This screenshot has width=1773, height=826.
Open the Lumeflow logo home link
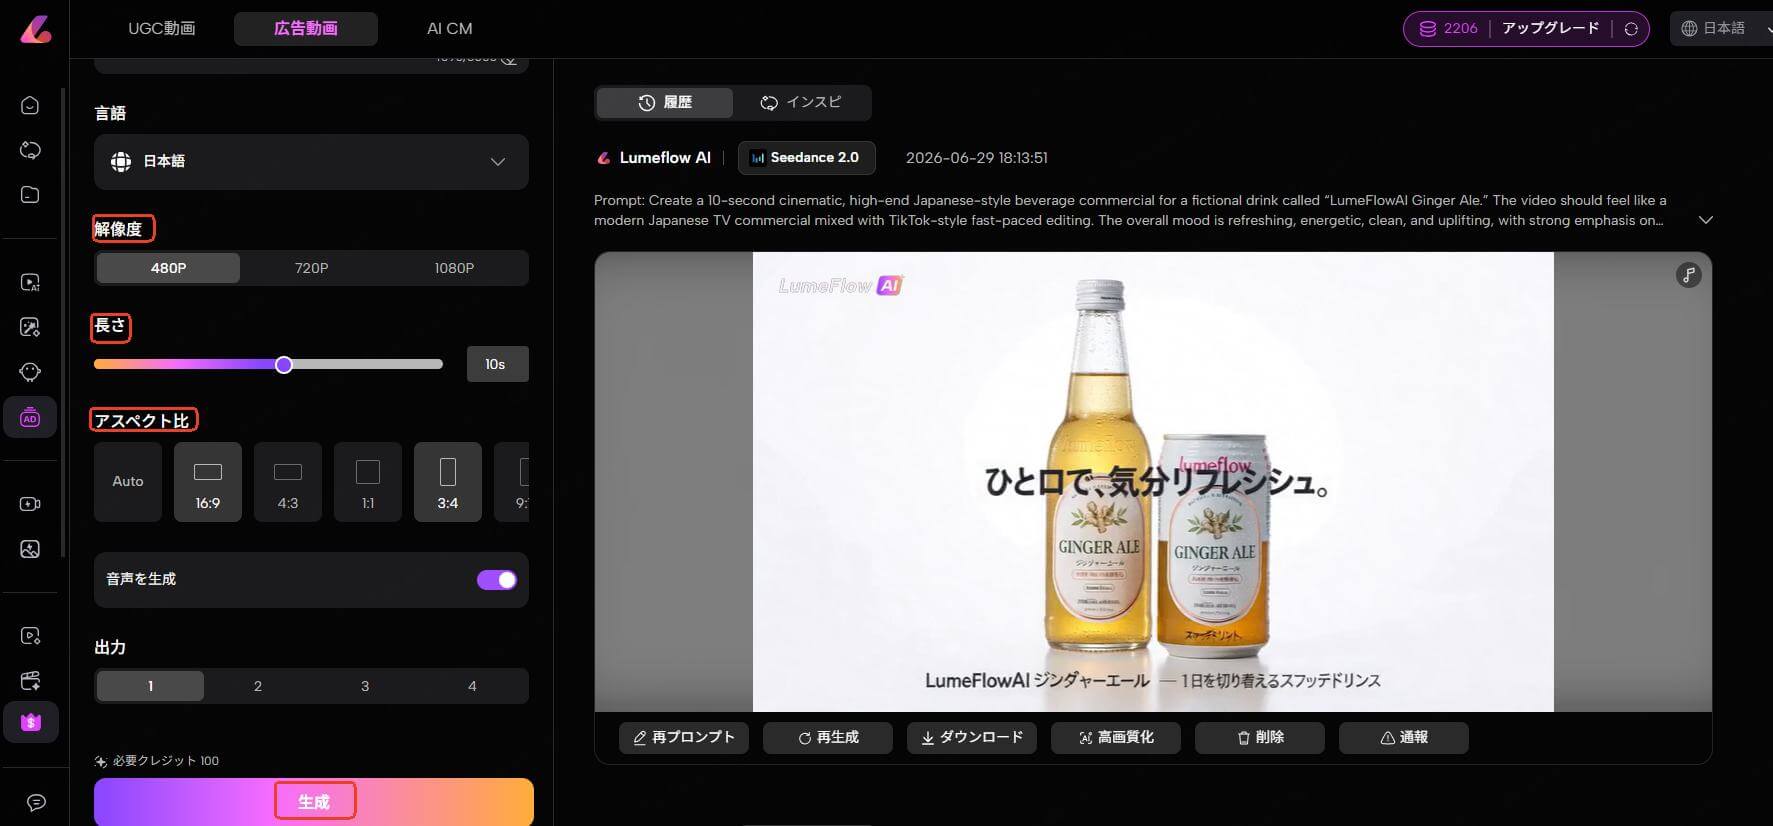(x=35, y=28)
